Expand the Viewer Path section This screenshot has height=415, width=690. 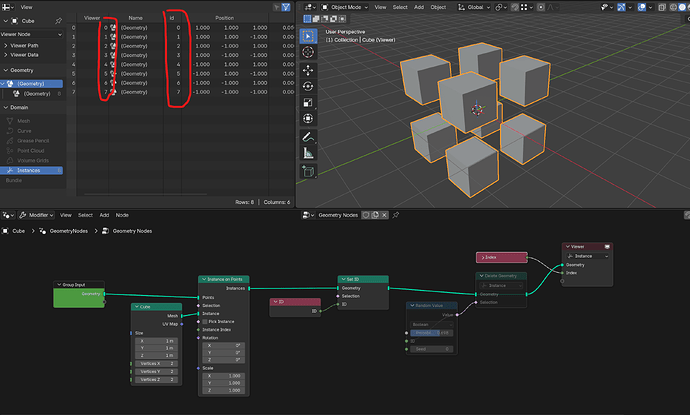[21, 45]
